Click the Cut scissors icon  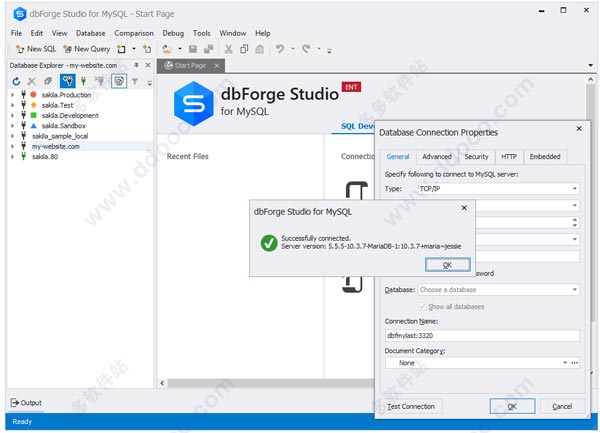click(x=228, y=49)
